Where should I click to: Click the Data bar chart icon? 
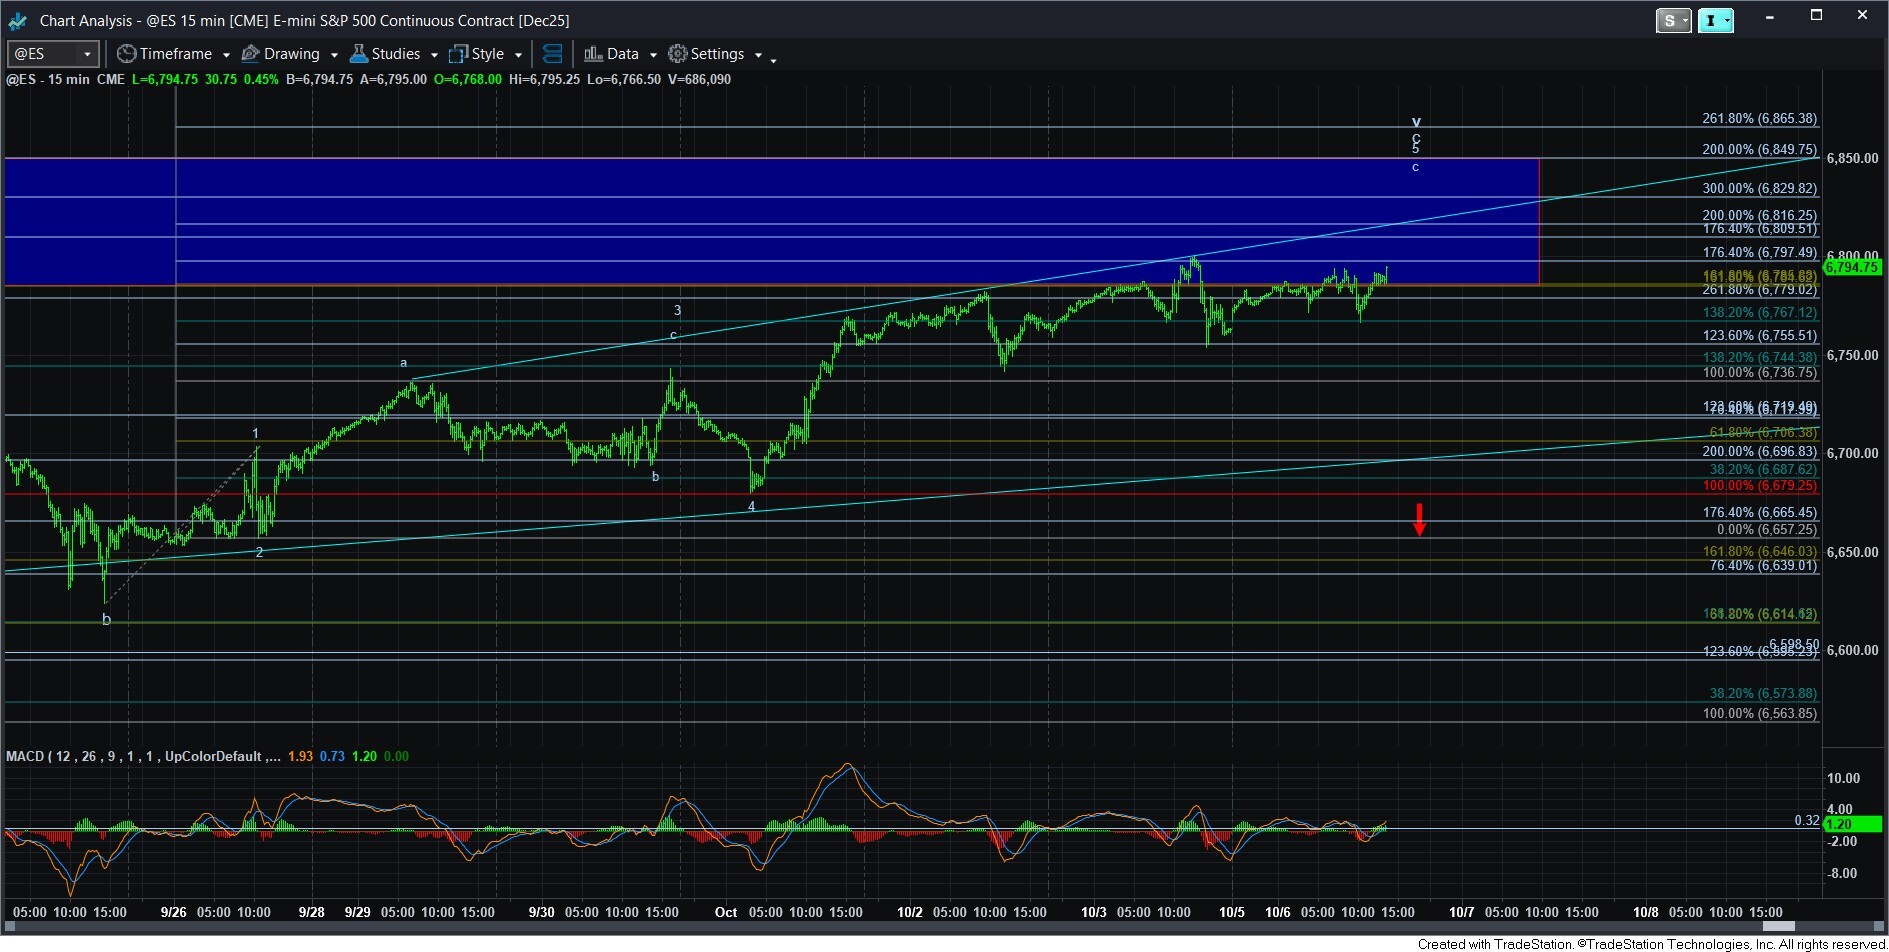593,54
